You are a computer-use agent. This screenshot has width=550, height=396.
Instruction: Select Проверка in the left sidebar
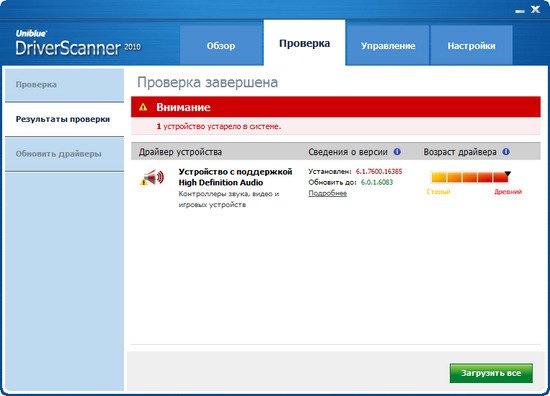coord(65,85)
